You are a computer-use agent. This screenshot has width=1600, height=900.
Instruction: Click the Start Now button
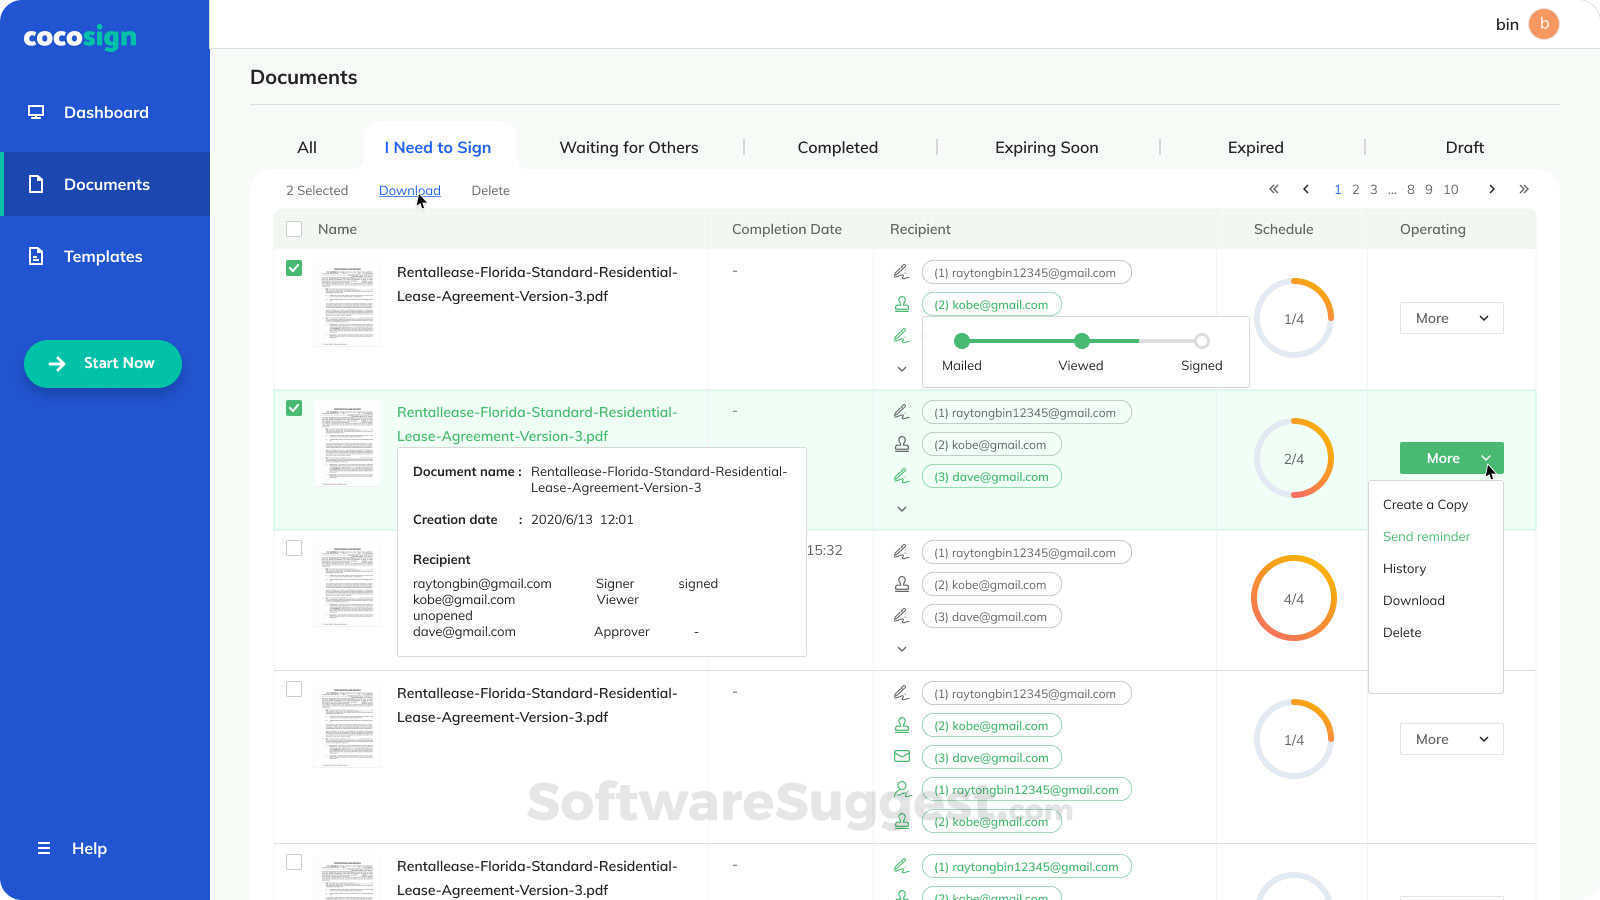103,364
